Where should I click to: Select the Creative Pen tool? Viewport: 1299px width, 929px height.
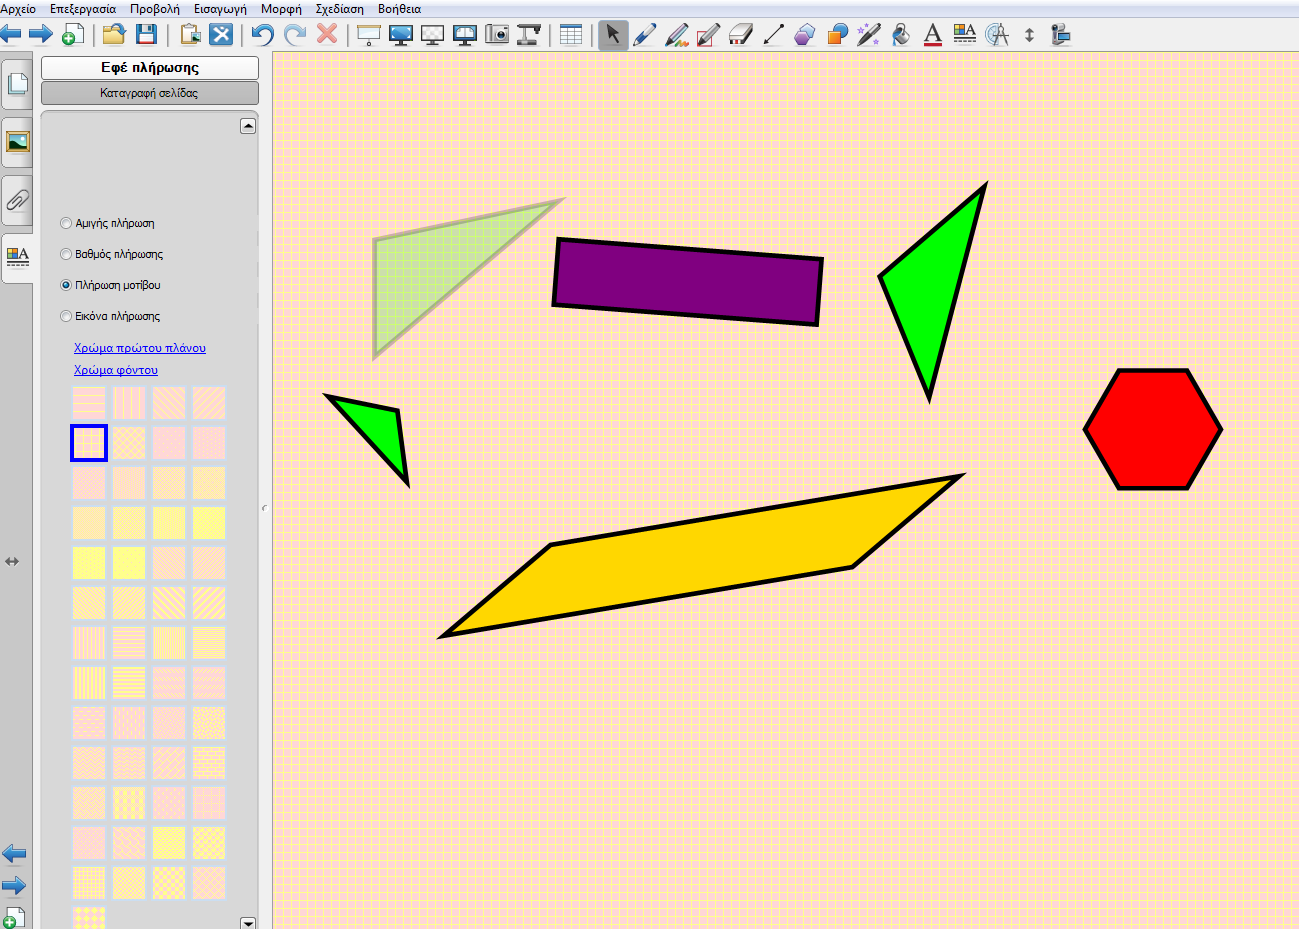click(677, 35)
